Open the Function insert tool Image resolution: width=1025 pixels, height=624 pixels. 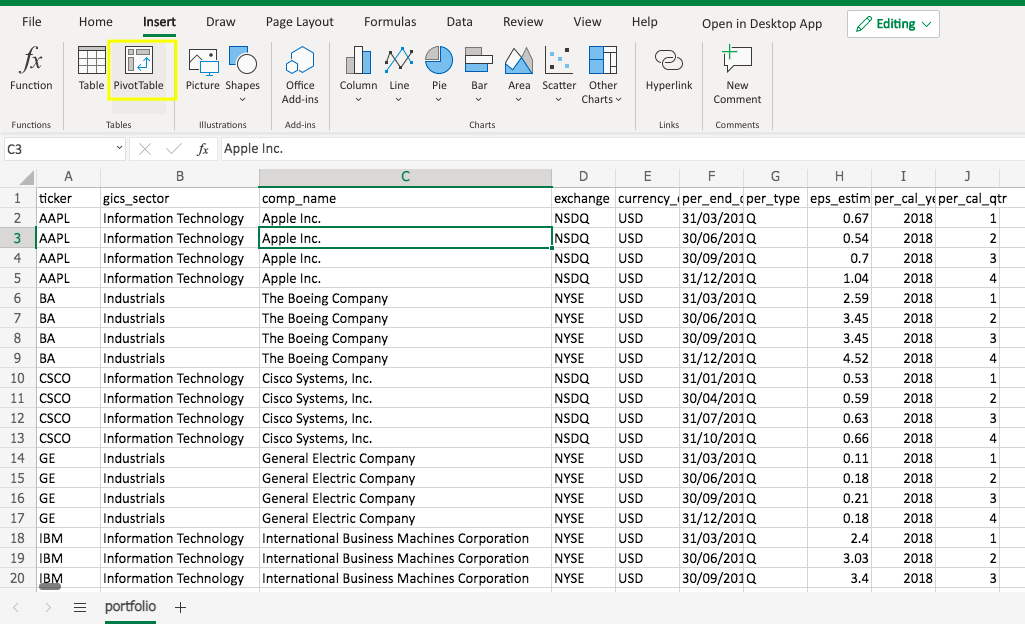pos(31,69)
